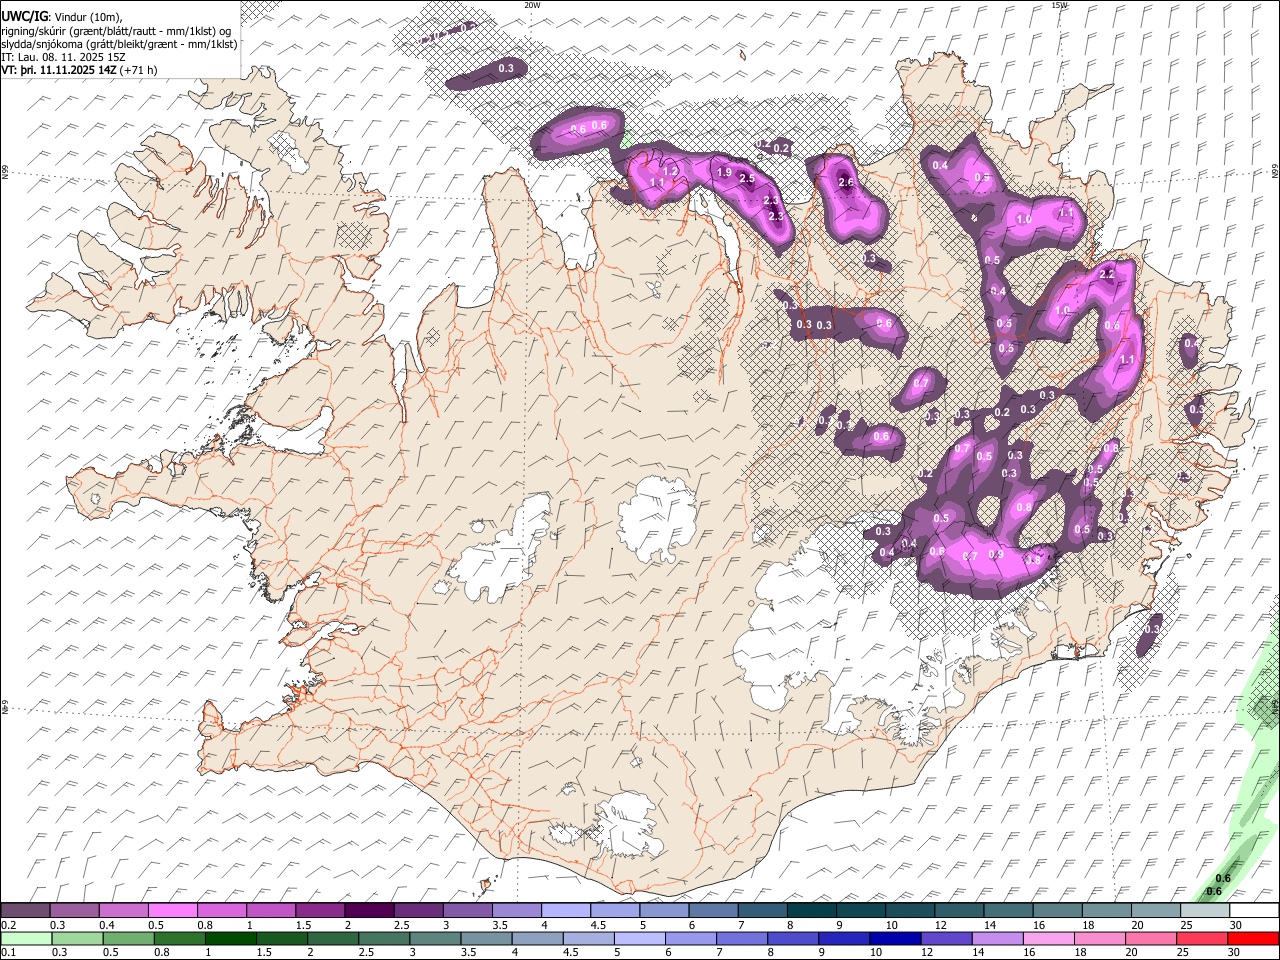Click the 'UWC/IG' title text
Screen dimensions: 1280x960
(x=23, y=16)
